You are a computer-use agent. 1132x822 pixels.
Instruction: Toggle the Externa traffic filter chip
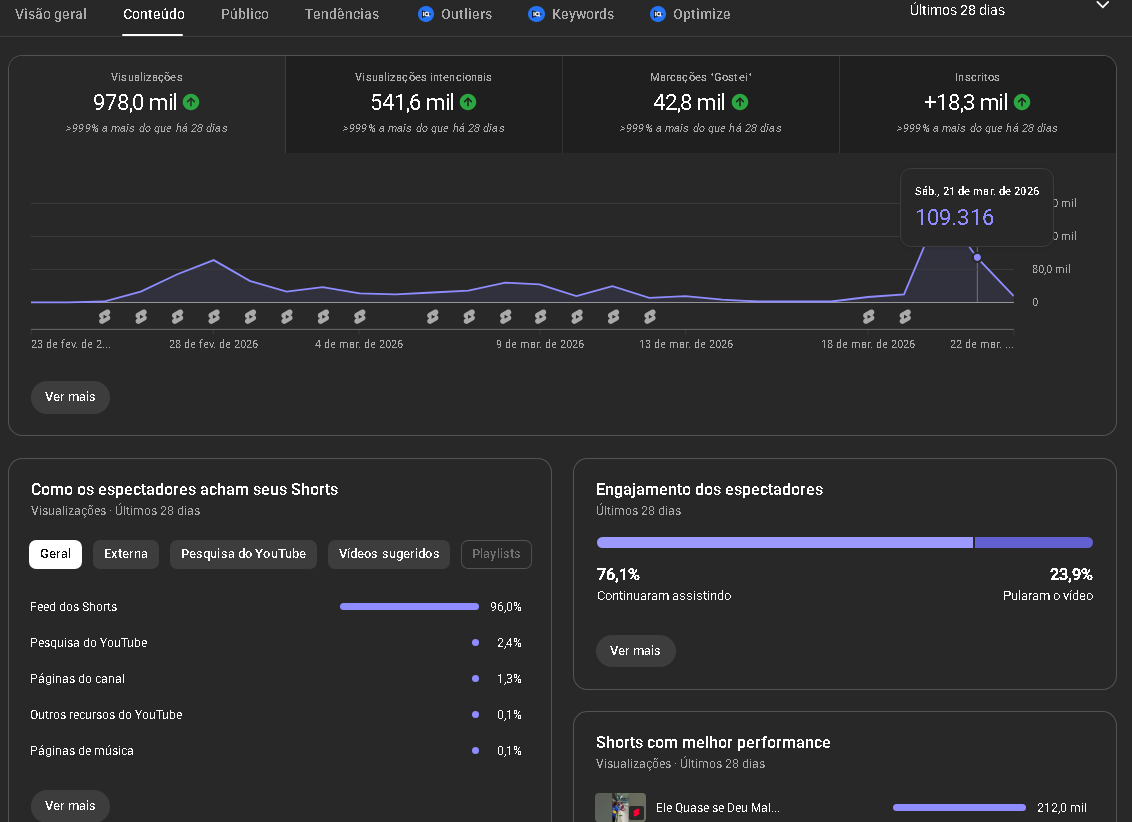(x=126, y=554)
